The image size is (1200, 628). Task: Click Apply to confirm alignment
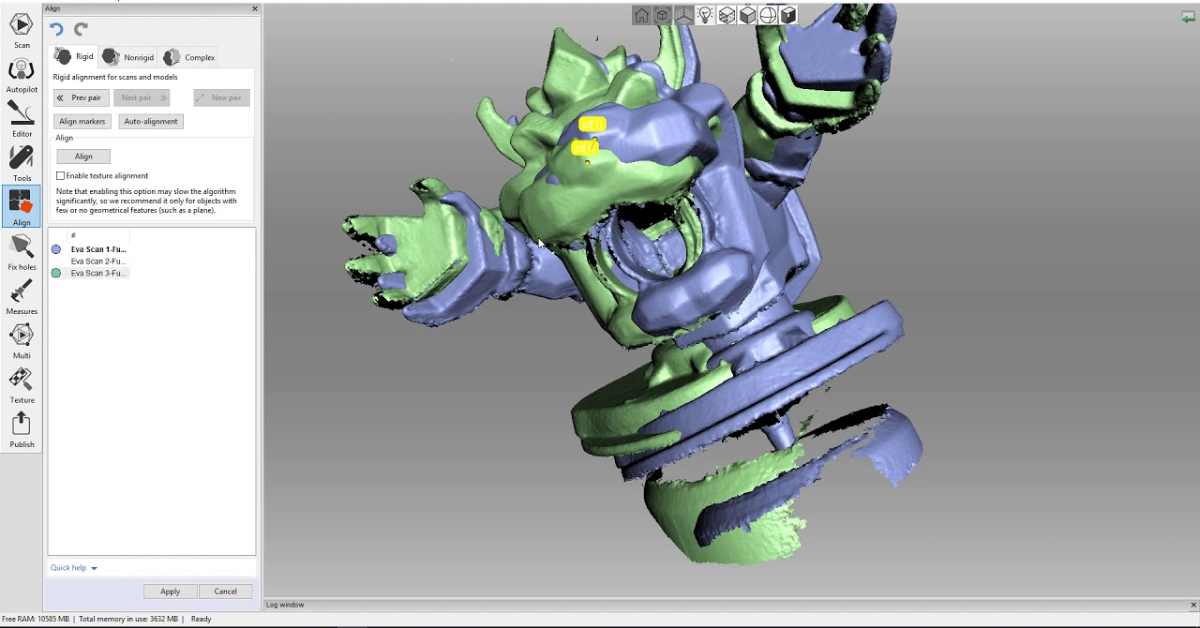point(170,591)
